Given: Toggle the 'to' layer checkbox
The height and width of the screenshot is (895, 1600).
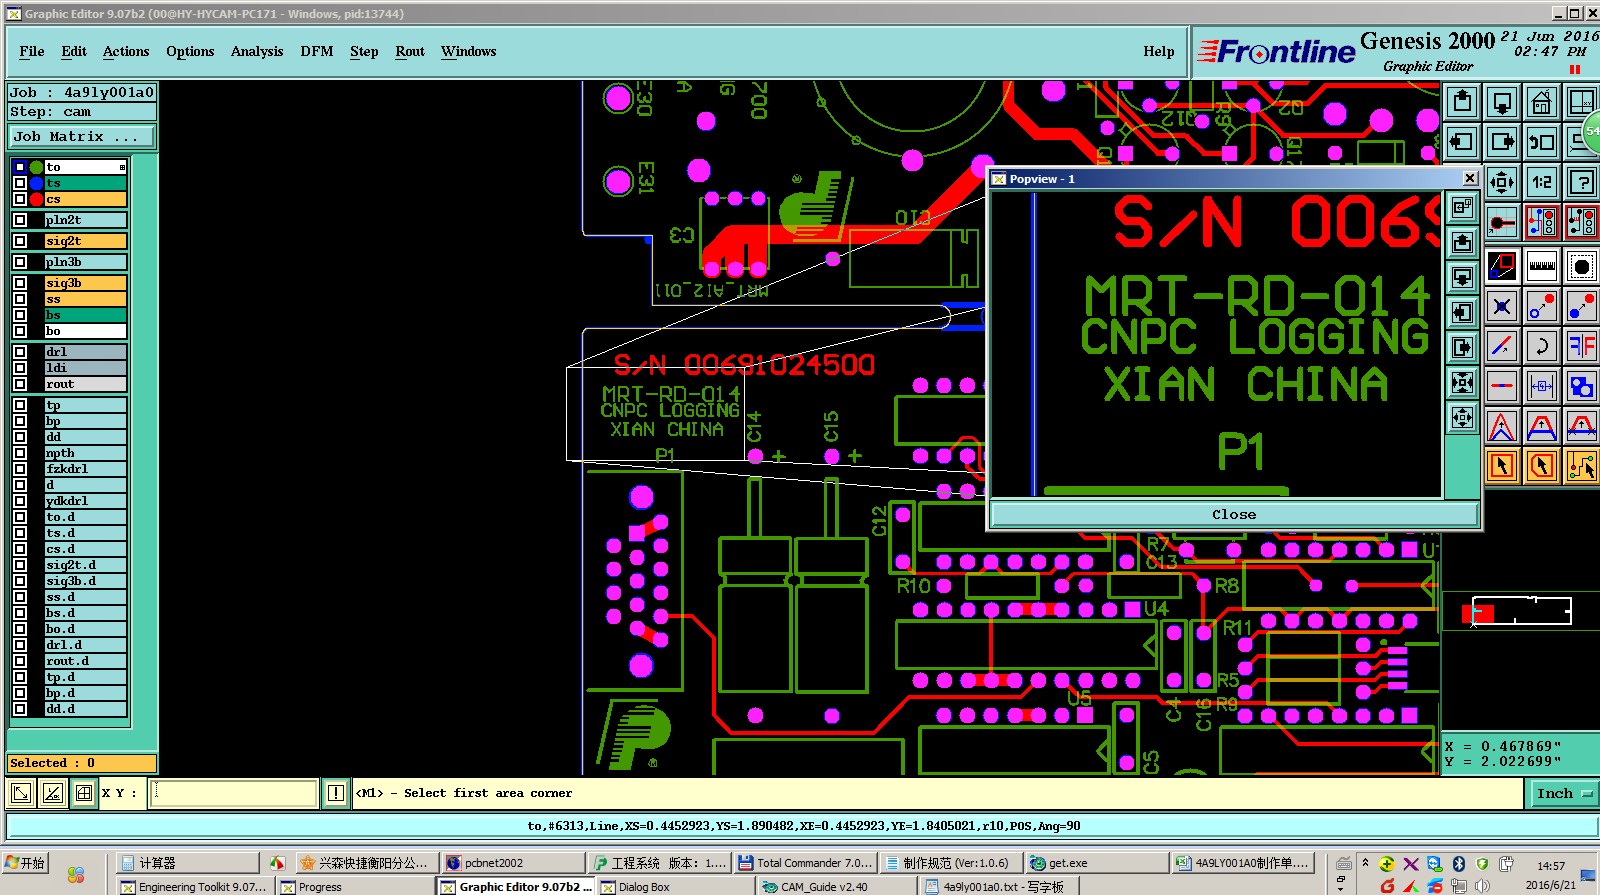Looking at the screenshot, I should pyautogui.click(x=20, y=167).
